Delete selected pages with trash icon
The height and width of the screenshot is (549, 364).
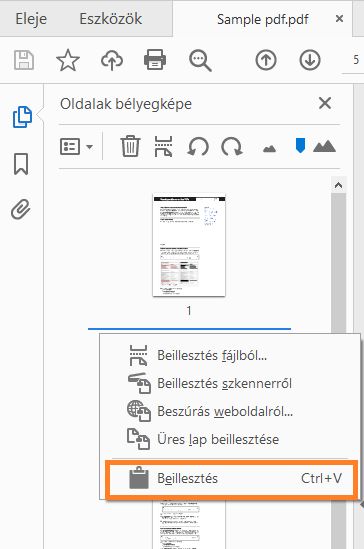[130, 146]
